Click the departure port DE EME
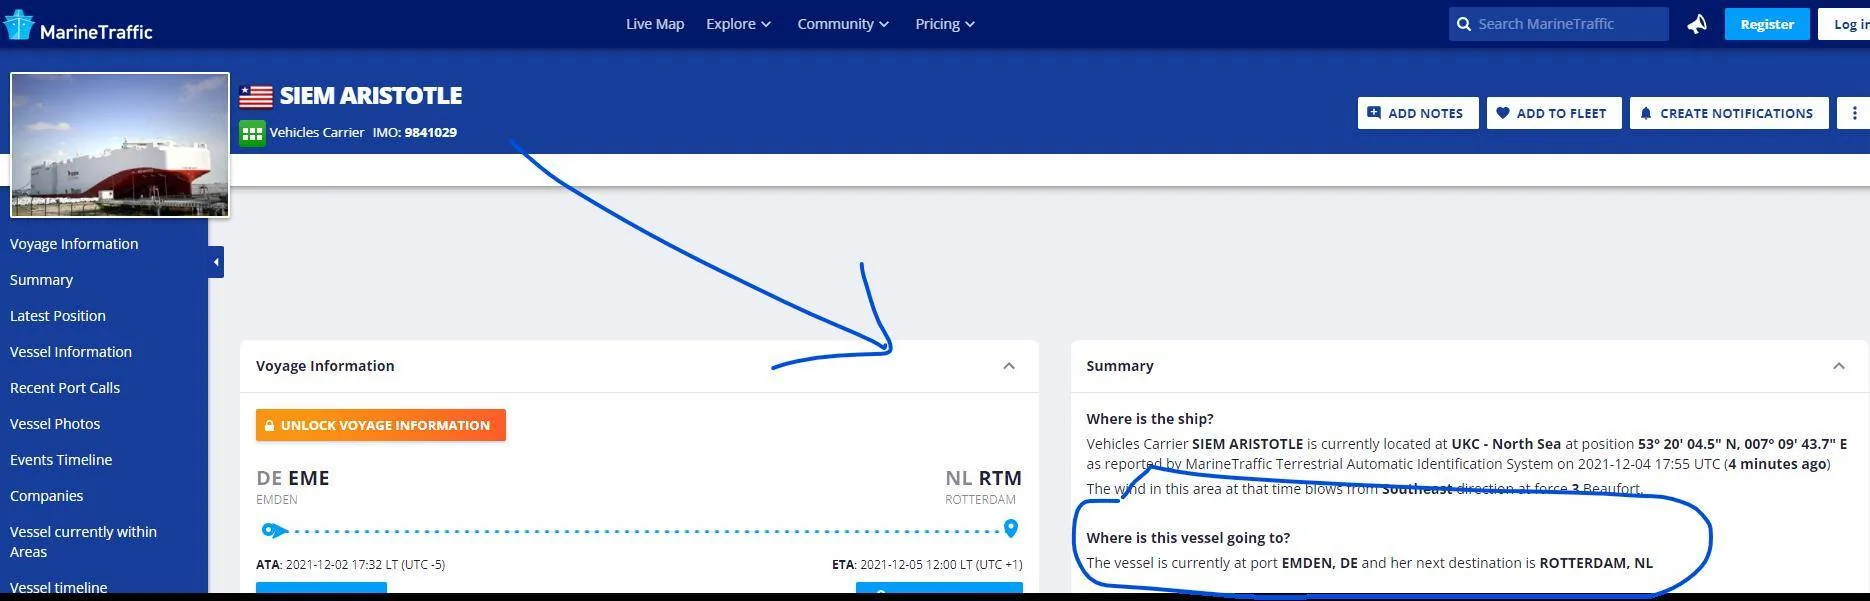This screenshot has height=601, width=1870. (293, 478)
